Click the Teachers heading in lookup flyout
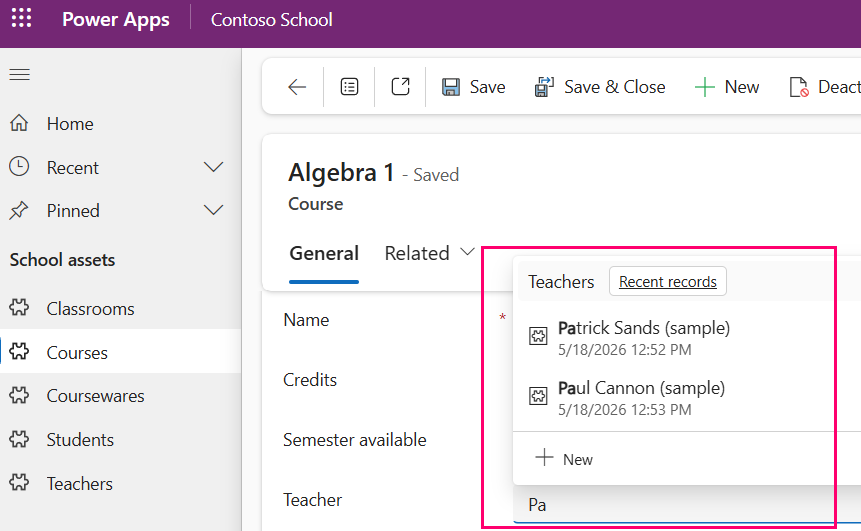 pos(561,282)
